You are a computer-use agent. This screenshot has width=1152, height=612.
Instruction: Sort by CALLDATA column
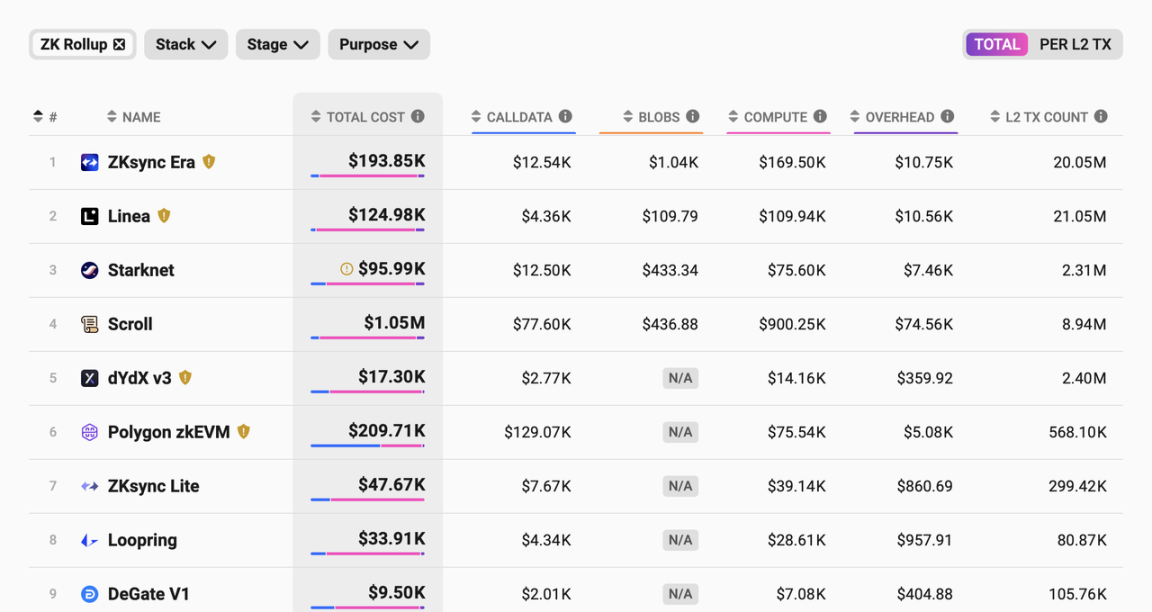(x=511, y=117)
